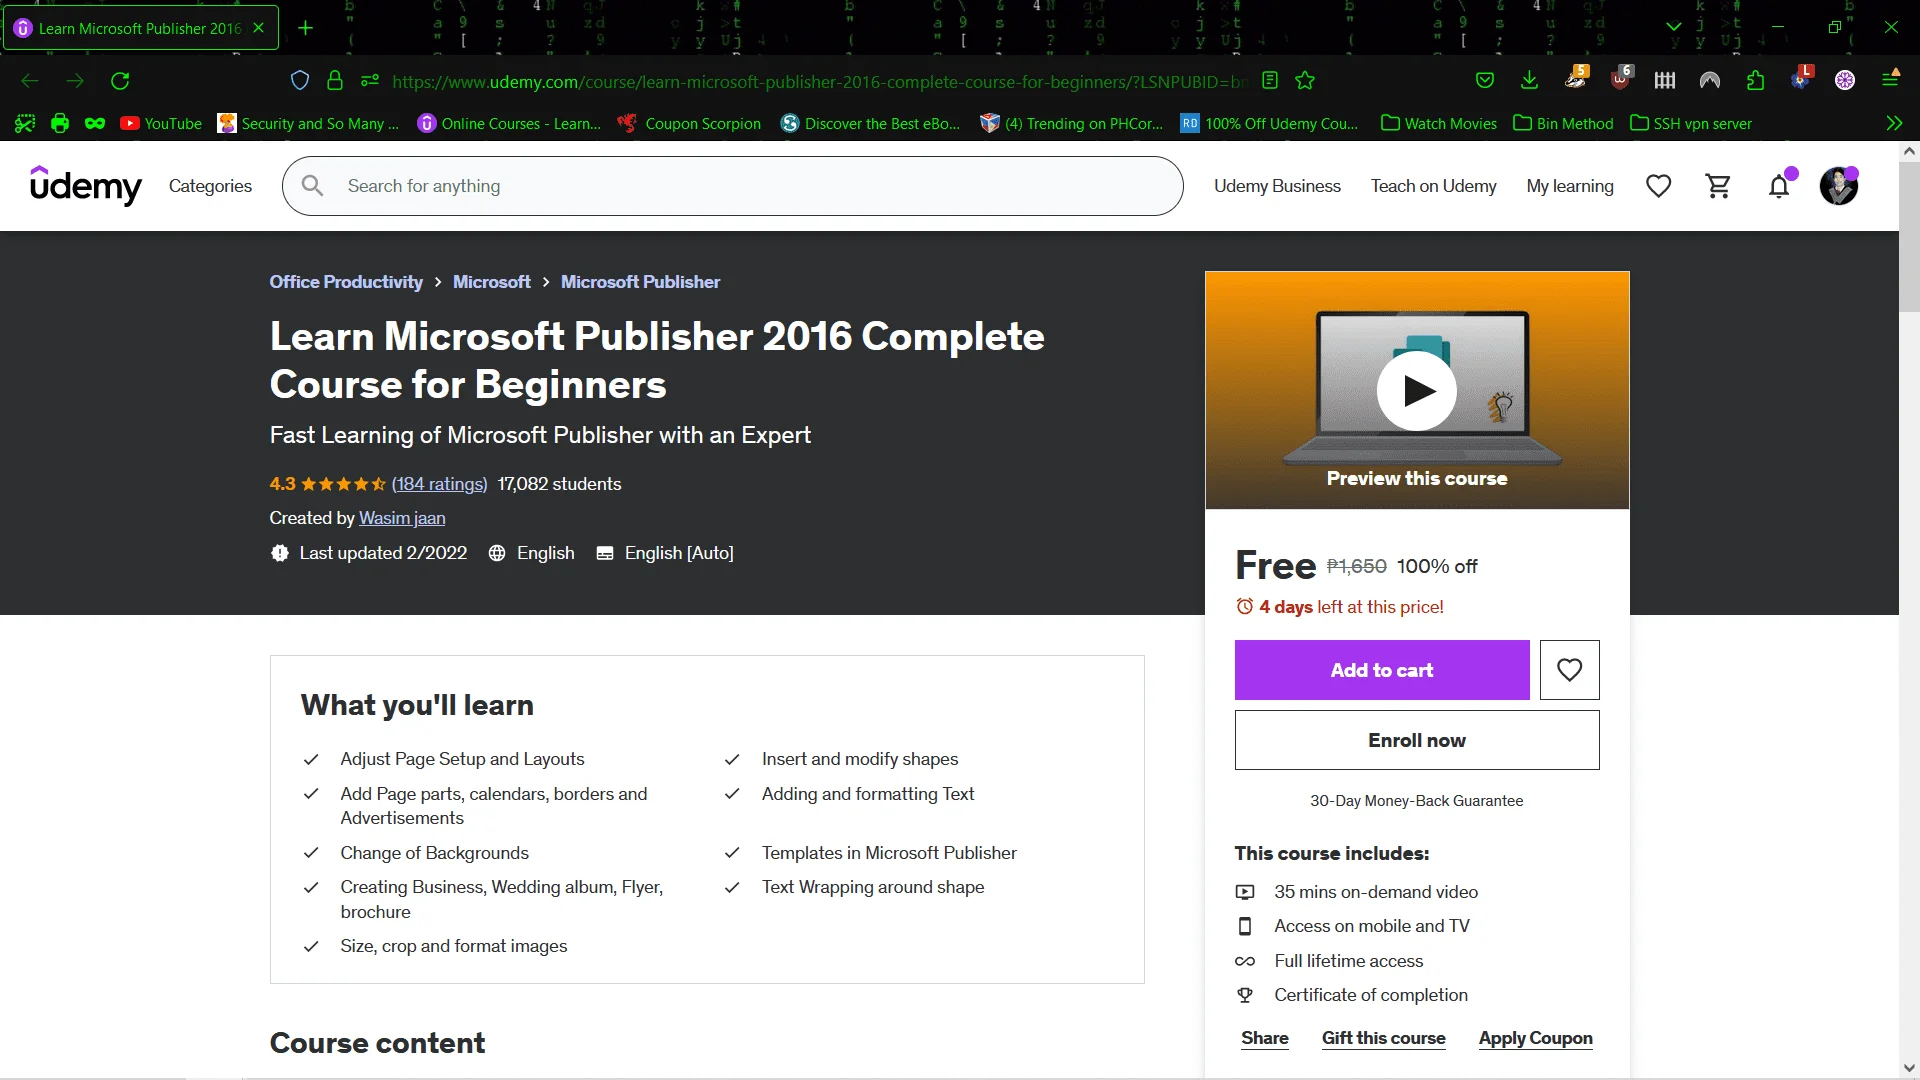Click Gift this course
The image size is (1920, 1080).
(1383, 1038)
